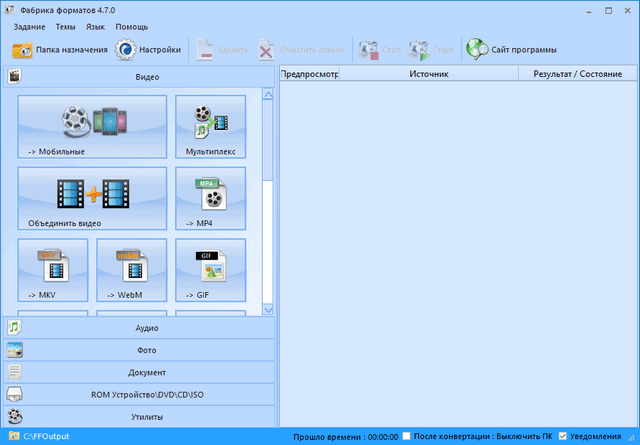Viewport: 640px width, 445px height.
Task: Enable Выключить ПК after conversion checkbox
Action: pos(406,437)
